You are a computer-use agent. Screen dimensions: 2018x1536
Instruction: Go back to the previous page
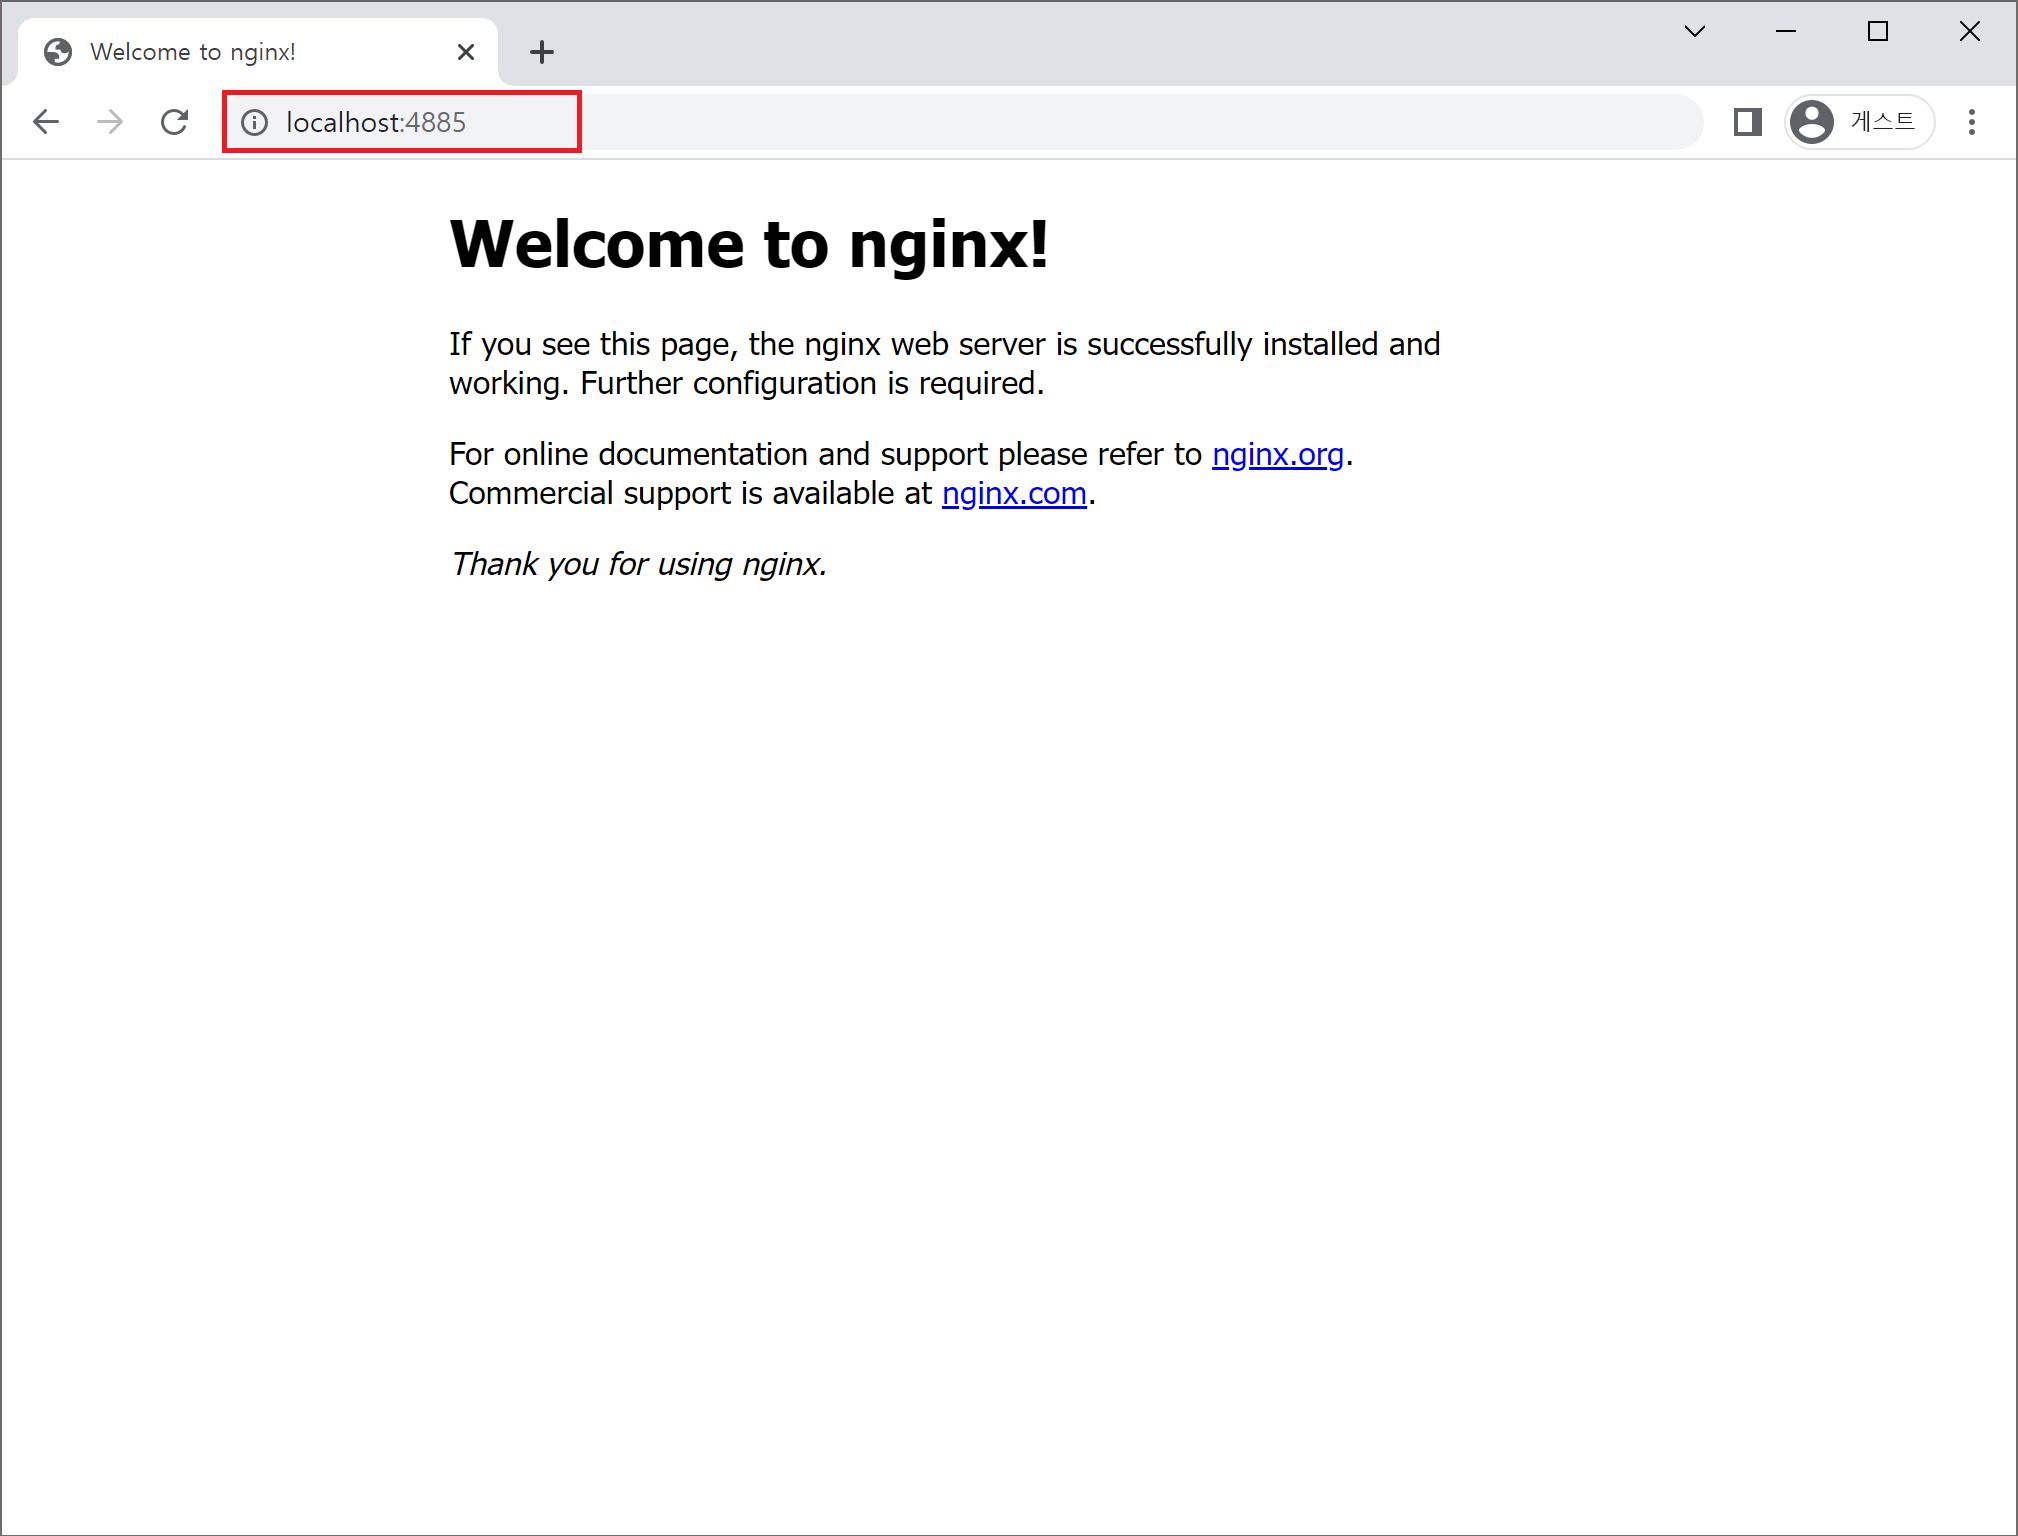point(46,122)
